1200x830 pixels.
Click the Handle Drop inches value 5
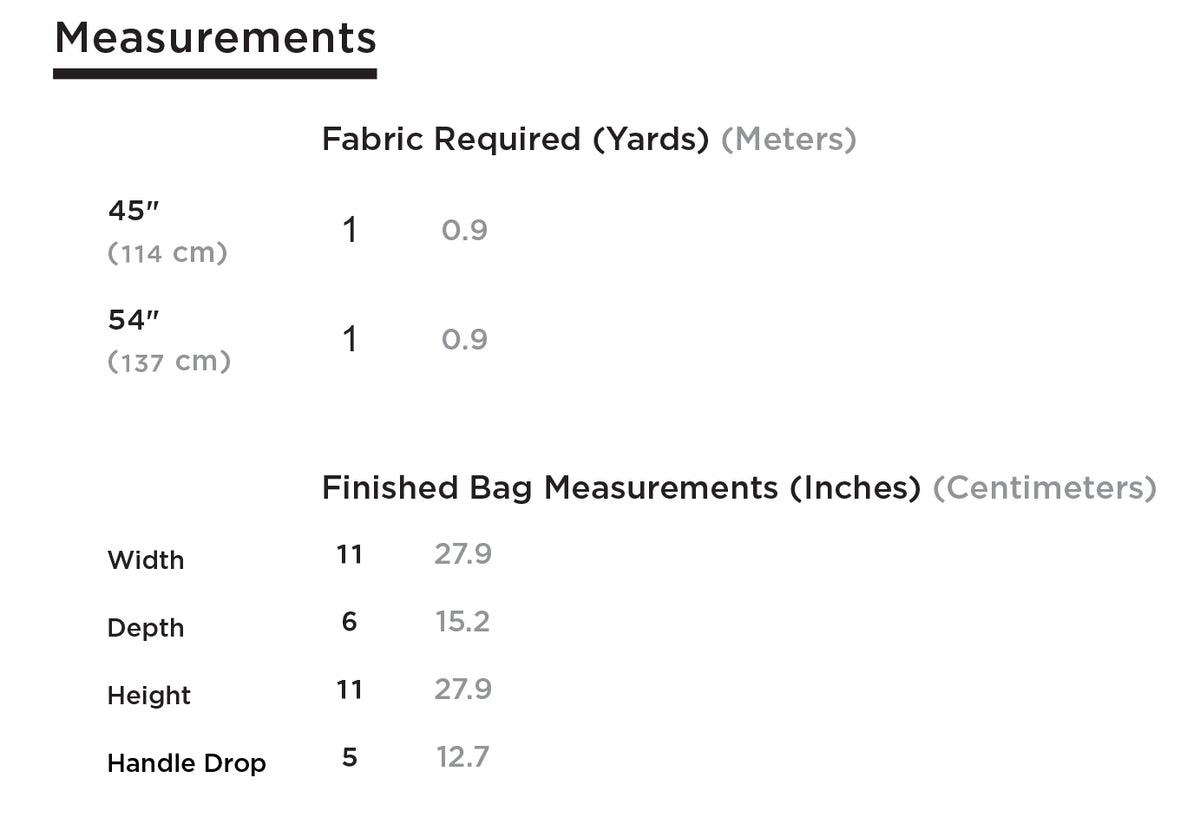349,757
